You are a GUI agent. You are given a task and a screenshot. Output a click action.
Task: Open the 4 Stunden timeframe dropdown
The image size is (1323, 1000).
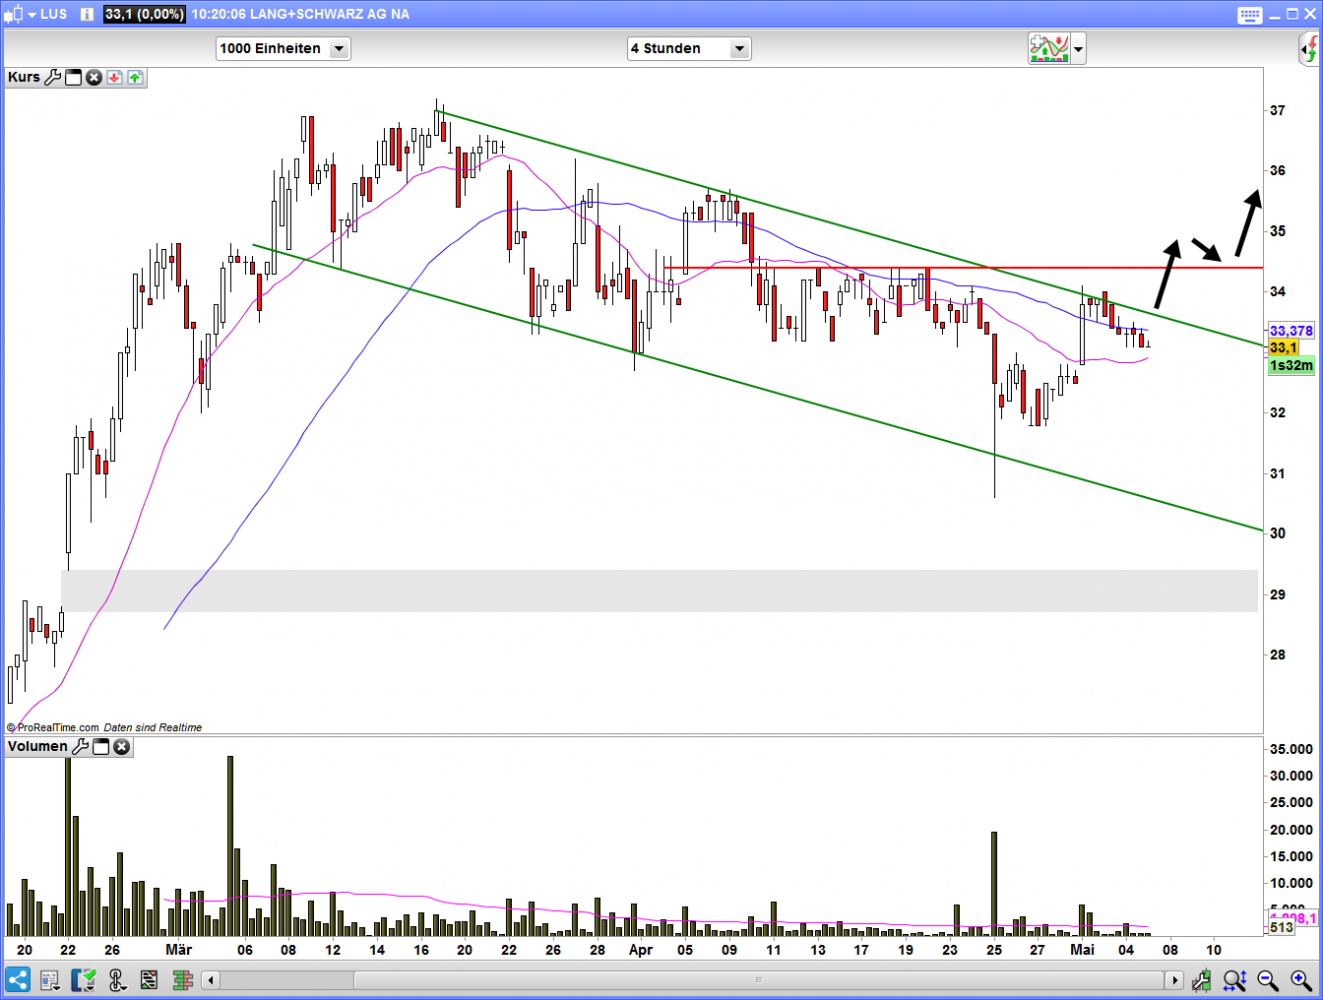[739, 48]
